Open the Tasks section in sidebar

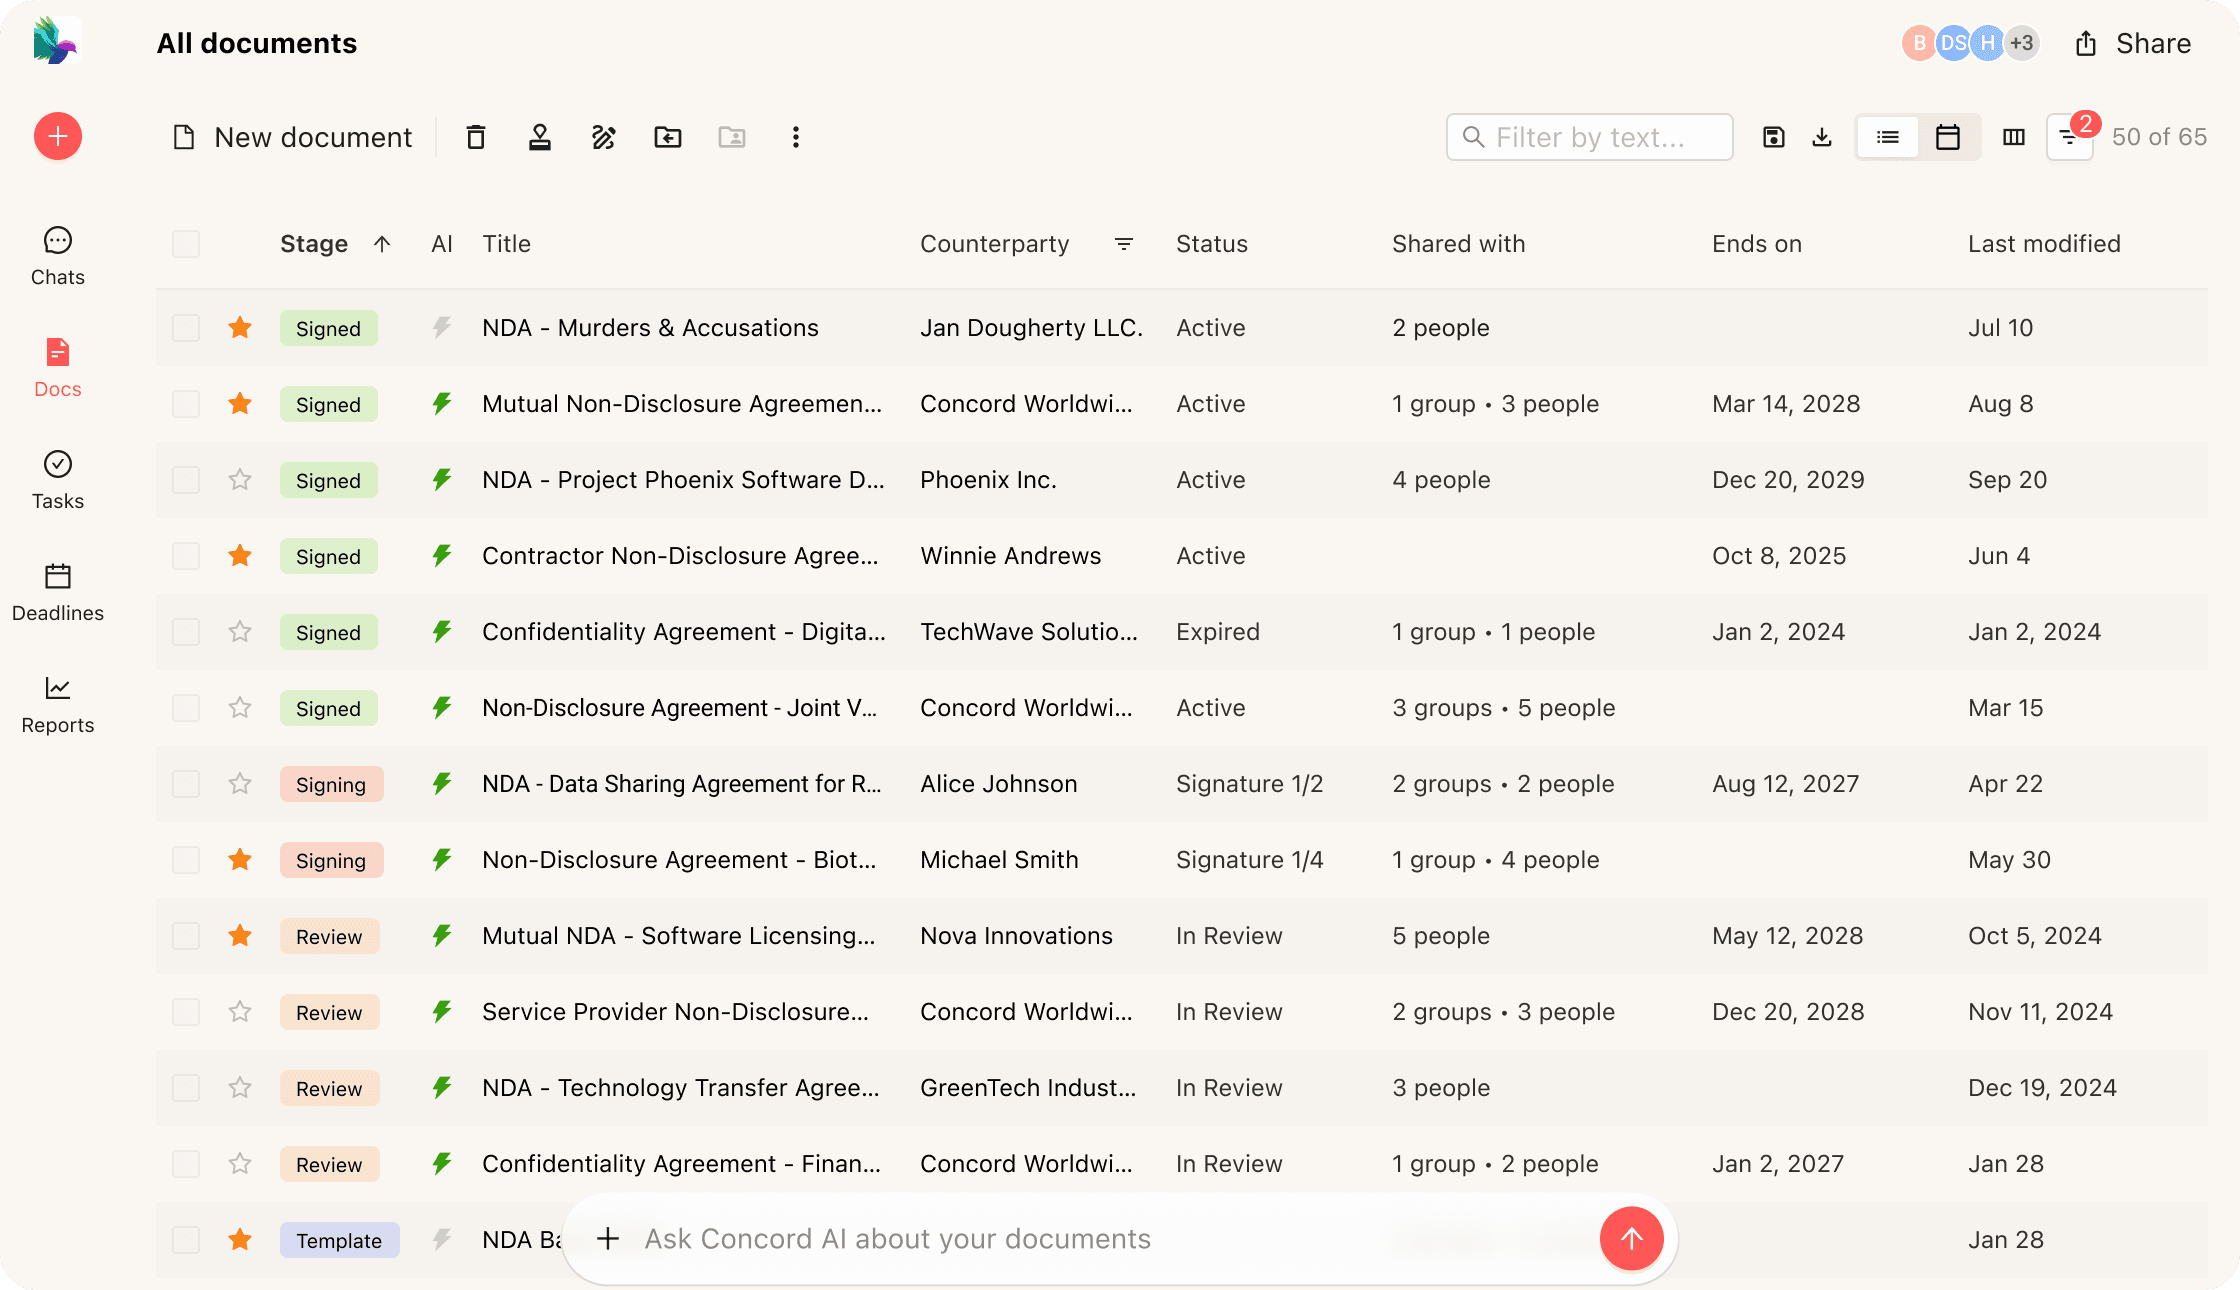pos(58,480)
